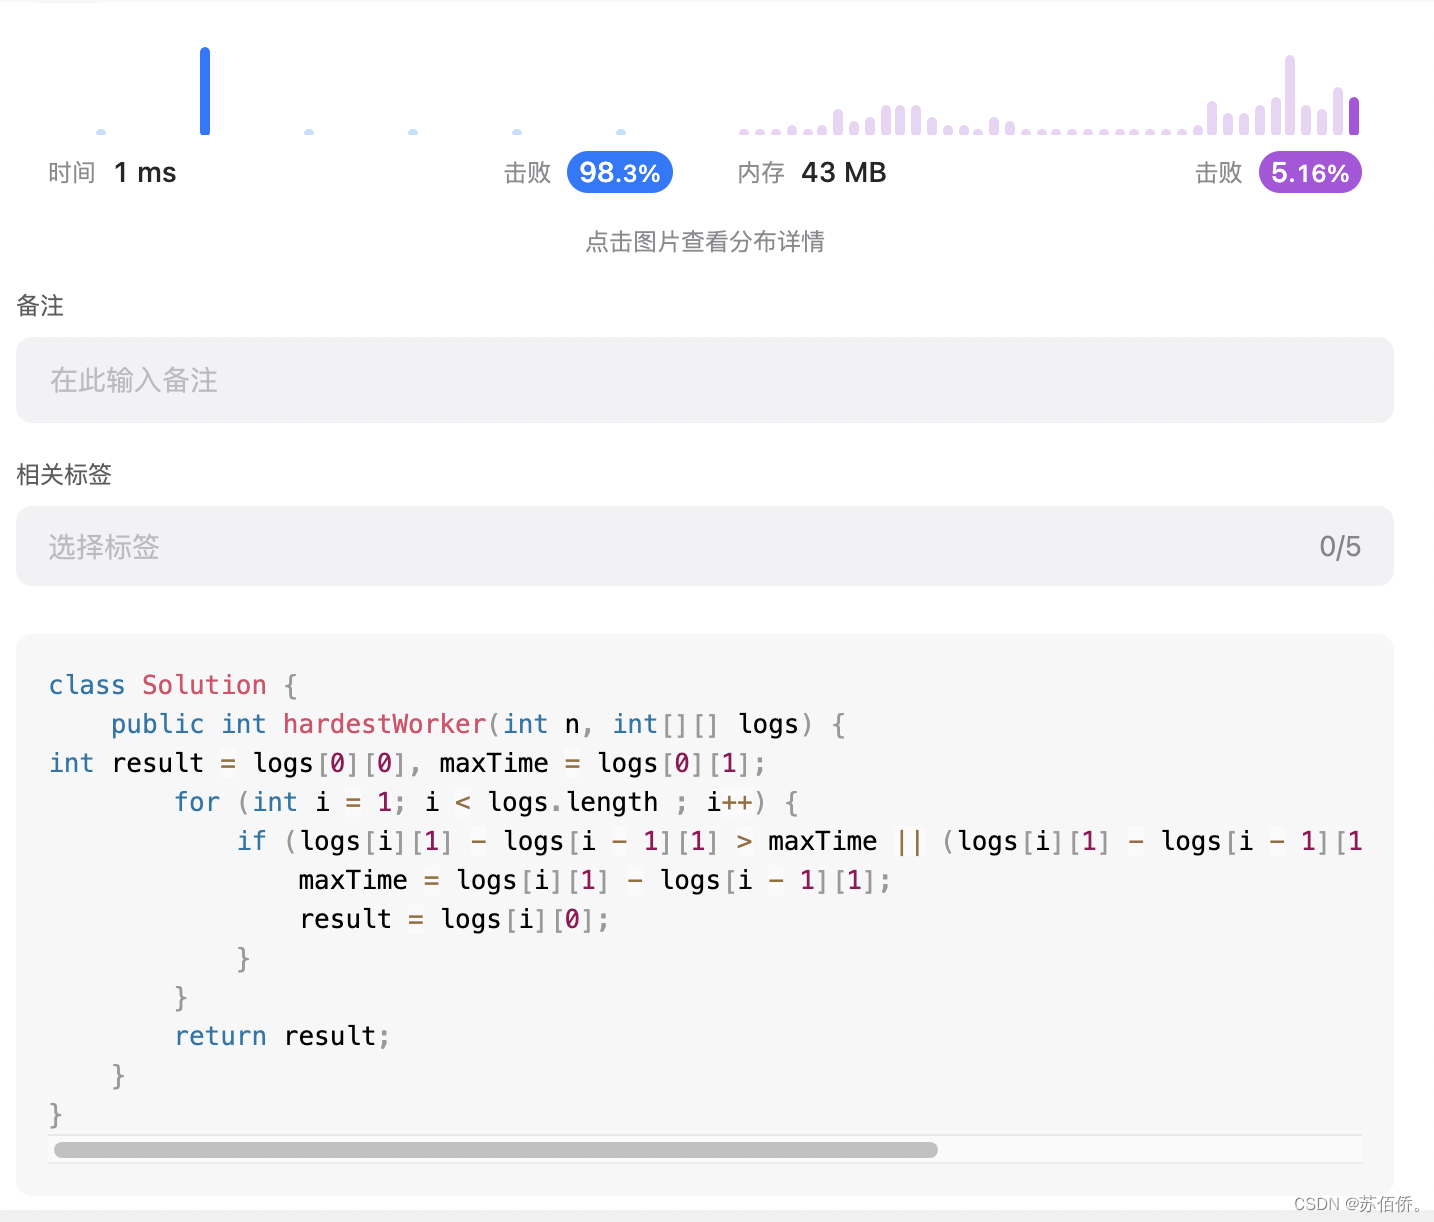Click the 'return result;' code line

point(282,1036)
